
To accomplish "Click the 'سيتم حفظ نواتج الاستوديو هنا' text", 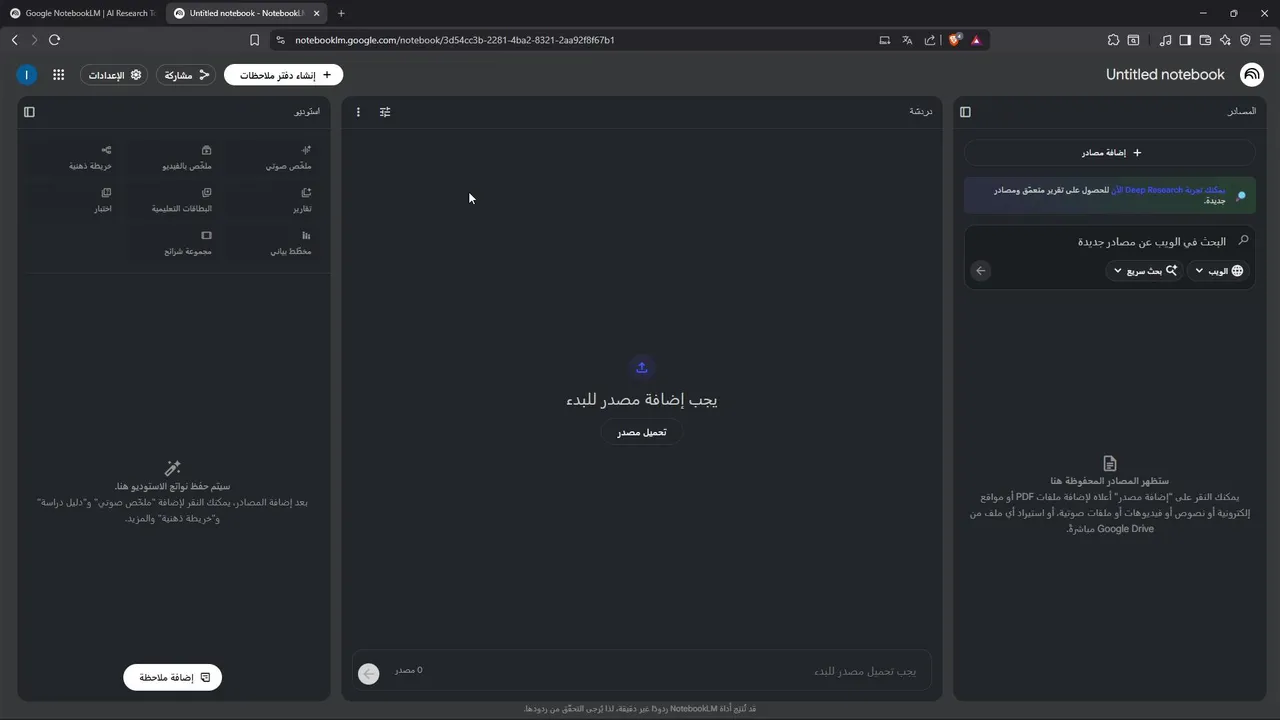I will (173, 486).
